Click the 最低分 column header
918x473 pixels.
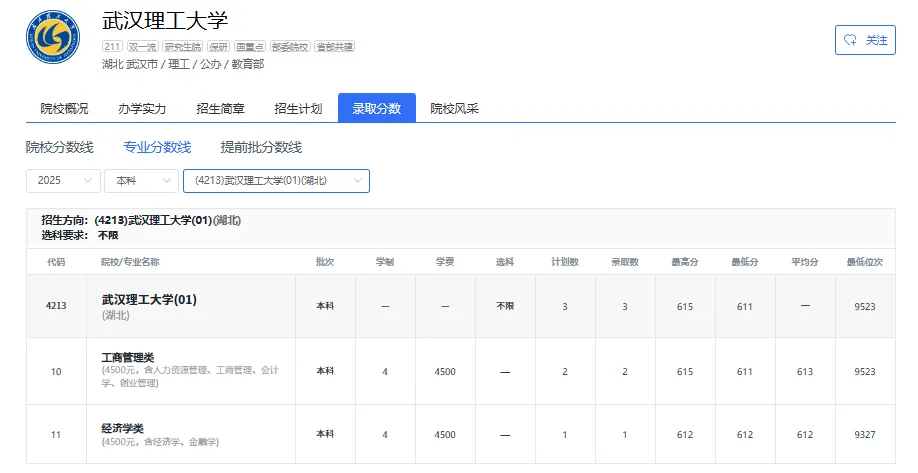tap(745, 262)
